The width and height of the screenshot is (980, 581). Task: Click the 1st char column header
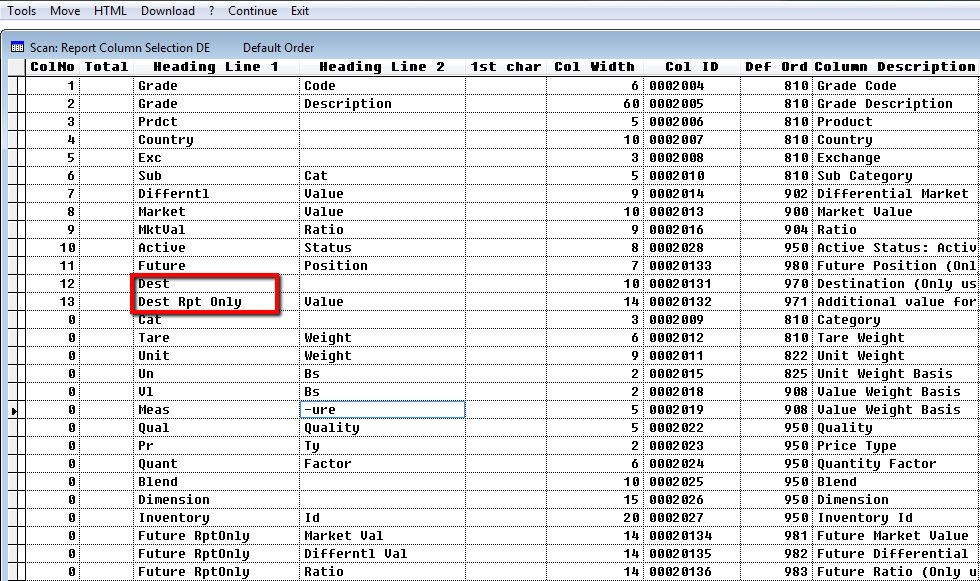coord(506,67)
